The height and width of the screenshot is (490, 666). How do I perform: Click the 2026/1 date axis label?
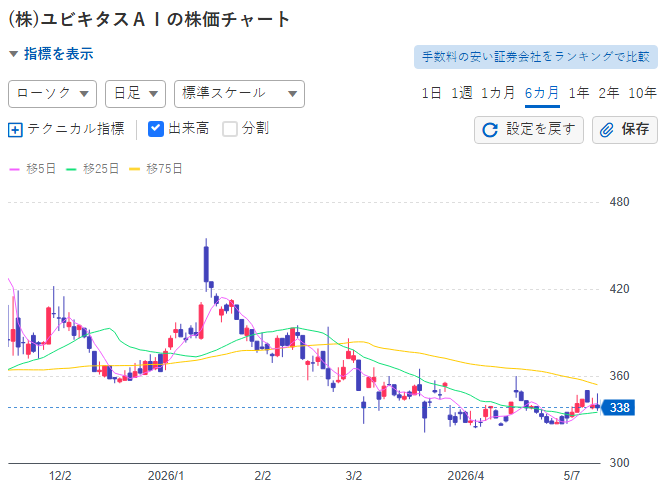(166, 476)
